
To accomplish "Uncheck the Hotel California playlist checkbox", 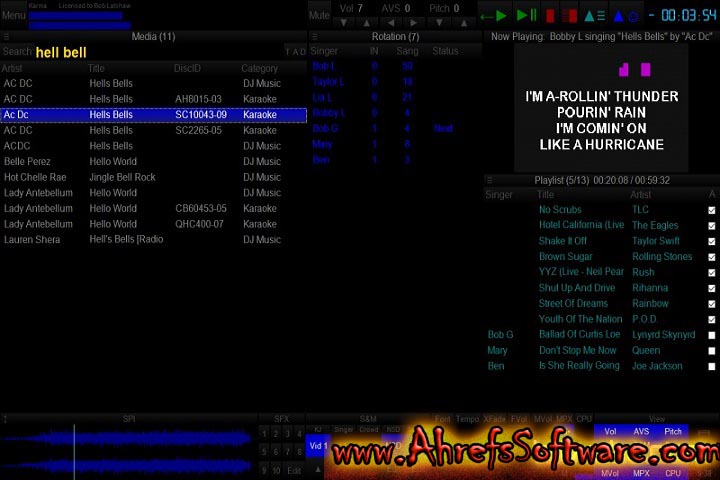I will (x=712, y=226).
